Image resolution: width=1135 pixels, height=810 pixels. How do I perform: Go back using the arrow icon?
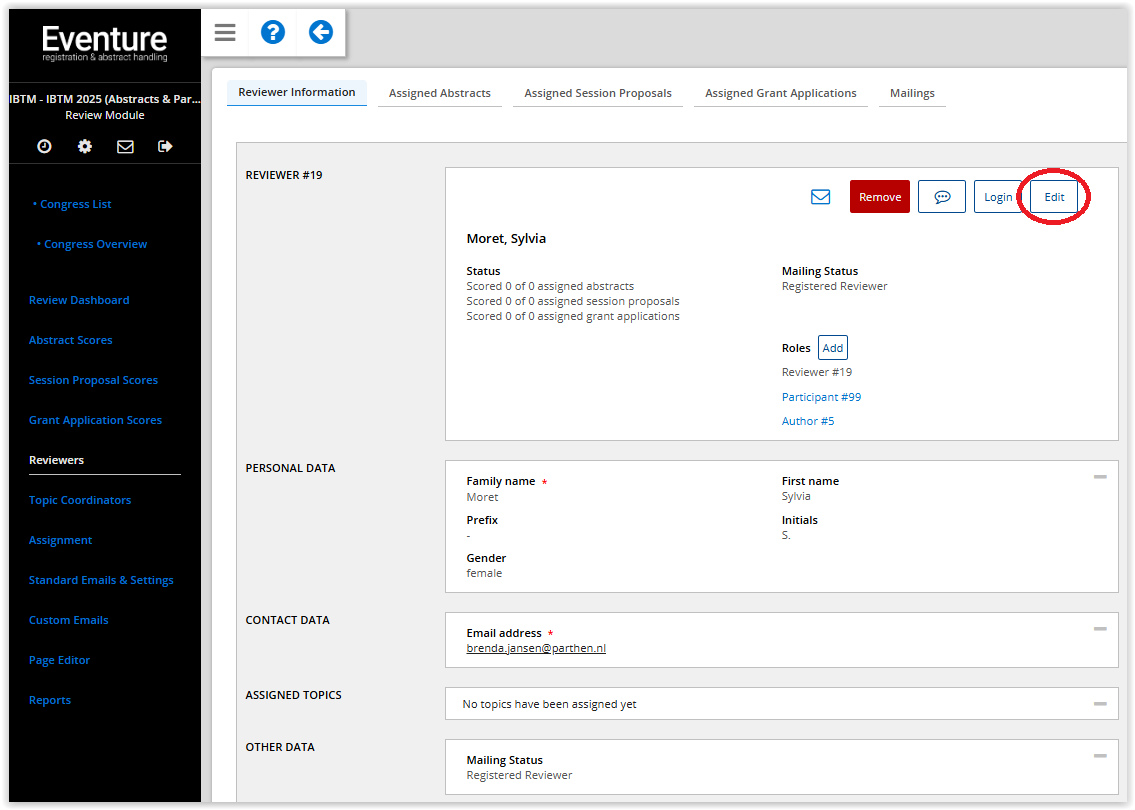coord(320,33)
